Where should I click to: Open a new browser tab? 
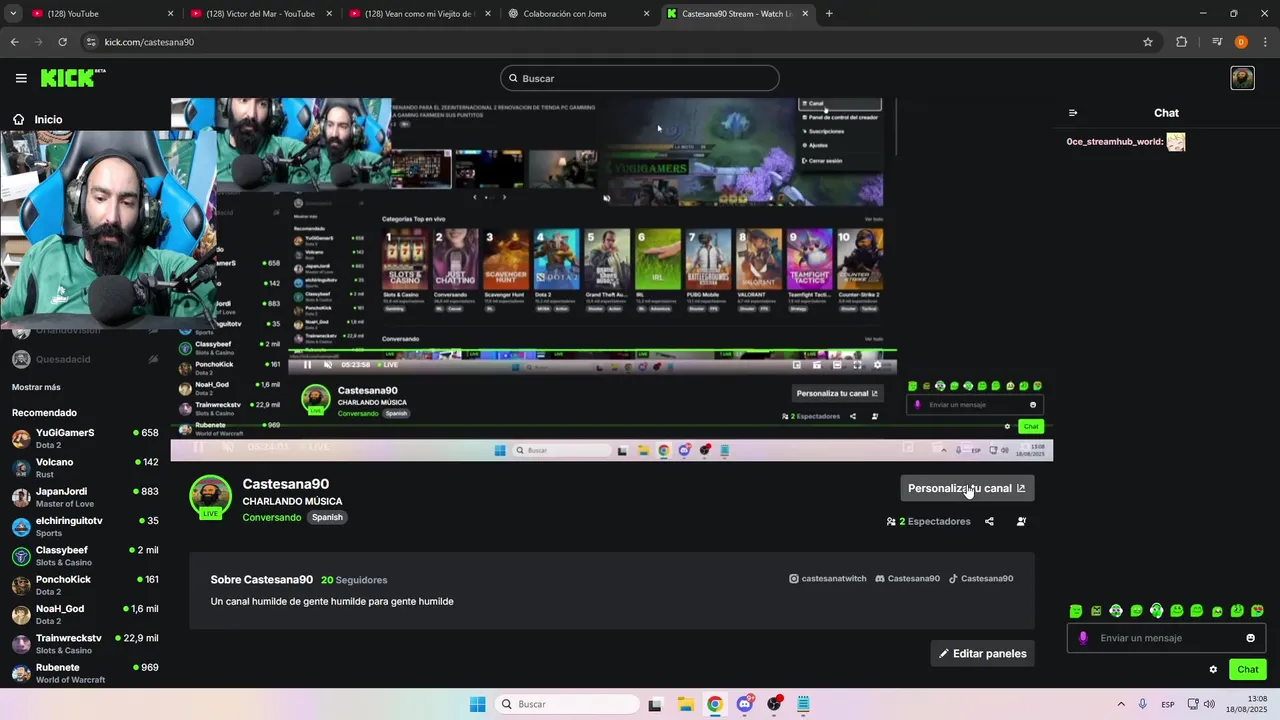[829, 14]
